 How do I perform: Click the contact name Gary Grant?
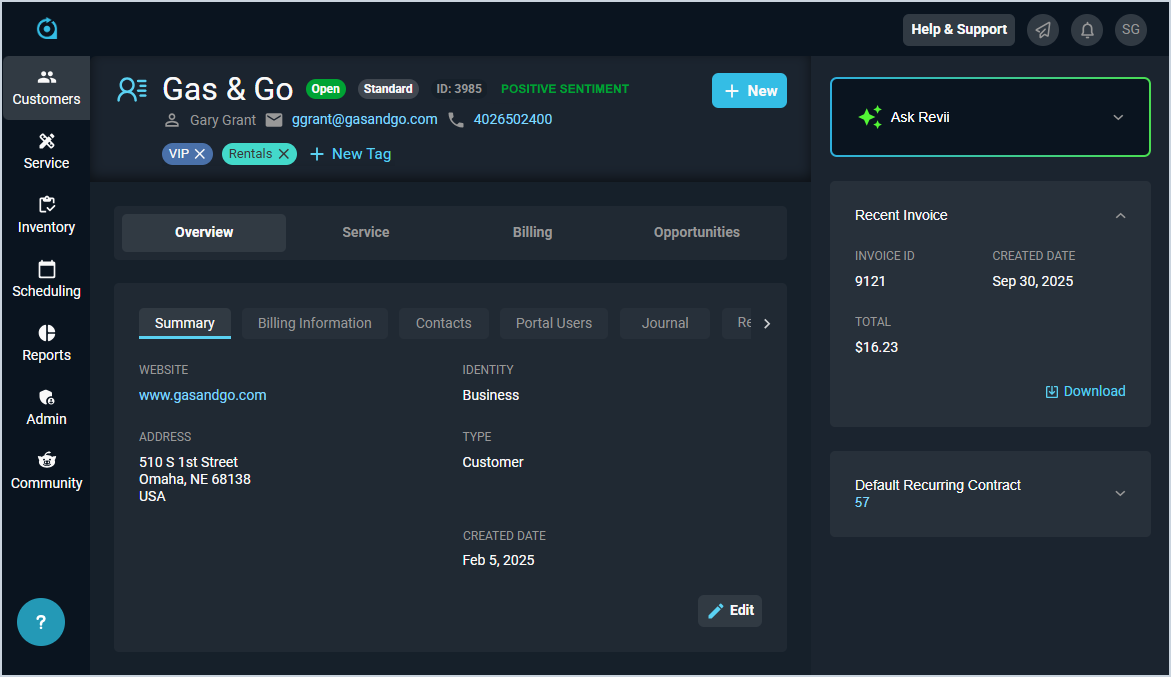[x=223, y=120]
